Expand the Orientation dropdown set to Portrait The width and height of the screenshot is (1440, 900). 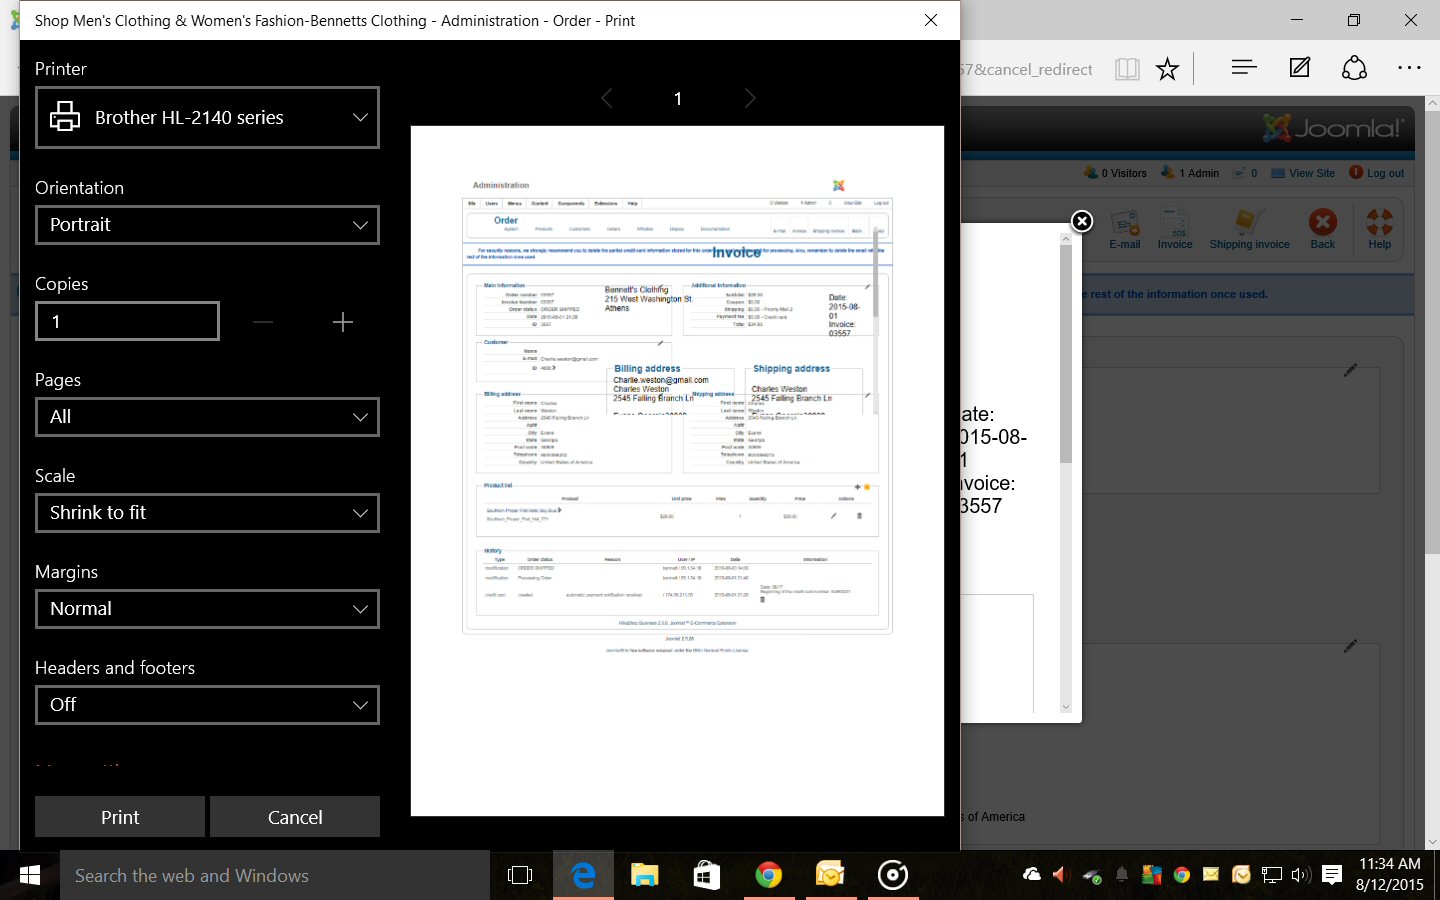[x=207, y=225]
